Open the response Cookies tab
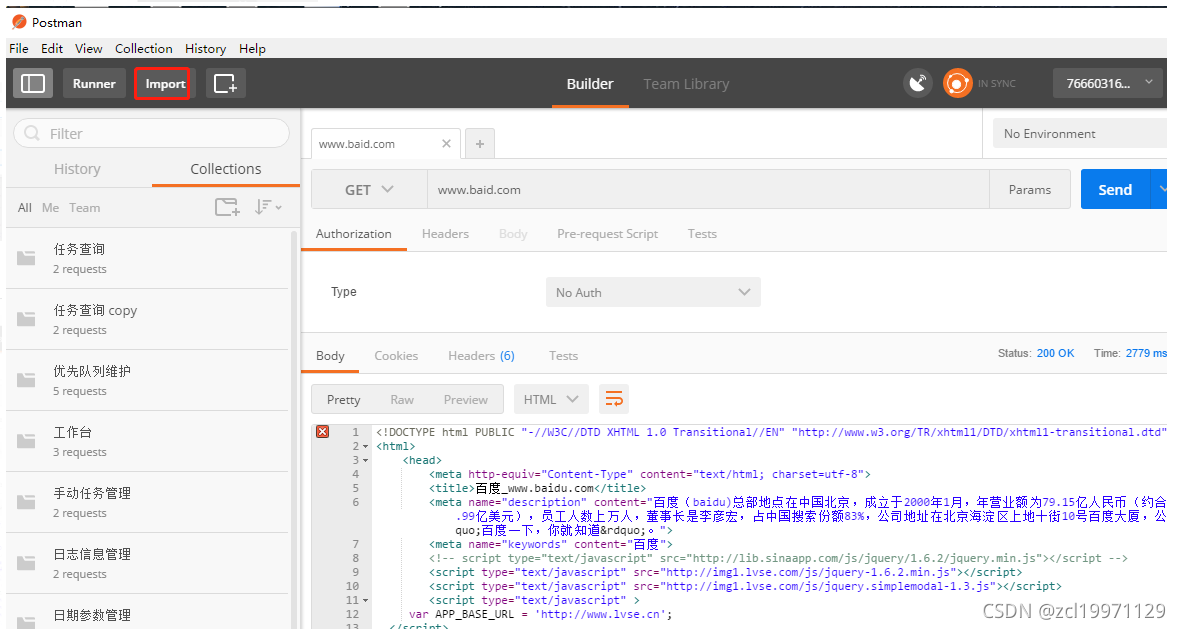Screen dimensions: 1181x629 point(396,356)
